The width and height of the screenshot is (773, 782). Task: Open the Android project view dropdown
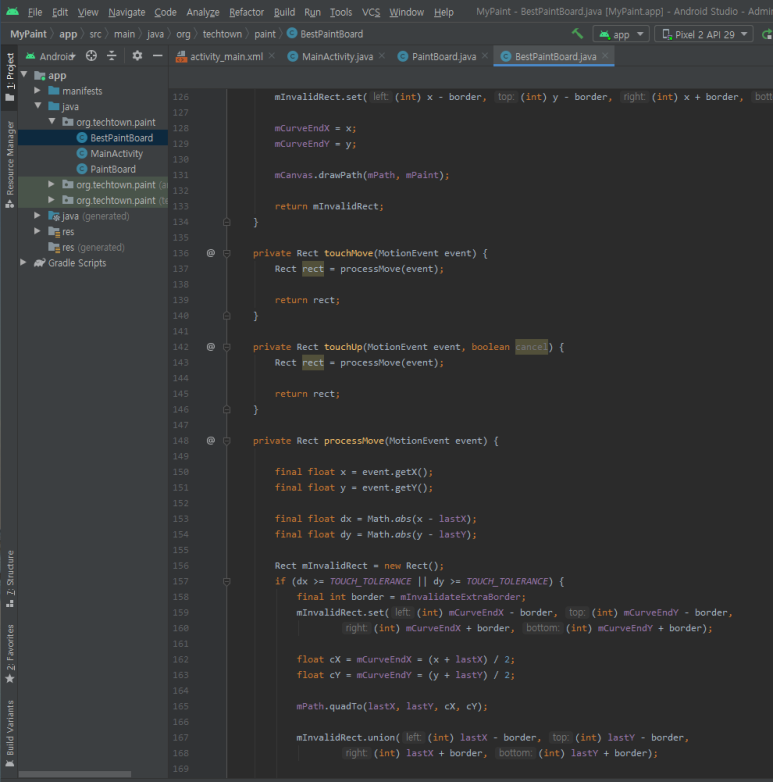50,56
